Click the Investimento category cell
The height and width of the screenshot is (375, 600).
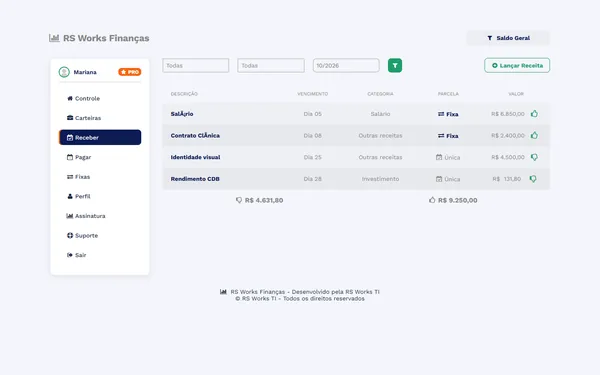(x=380, y=179)
